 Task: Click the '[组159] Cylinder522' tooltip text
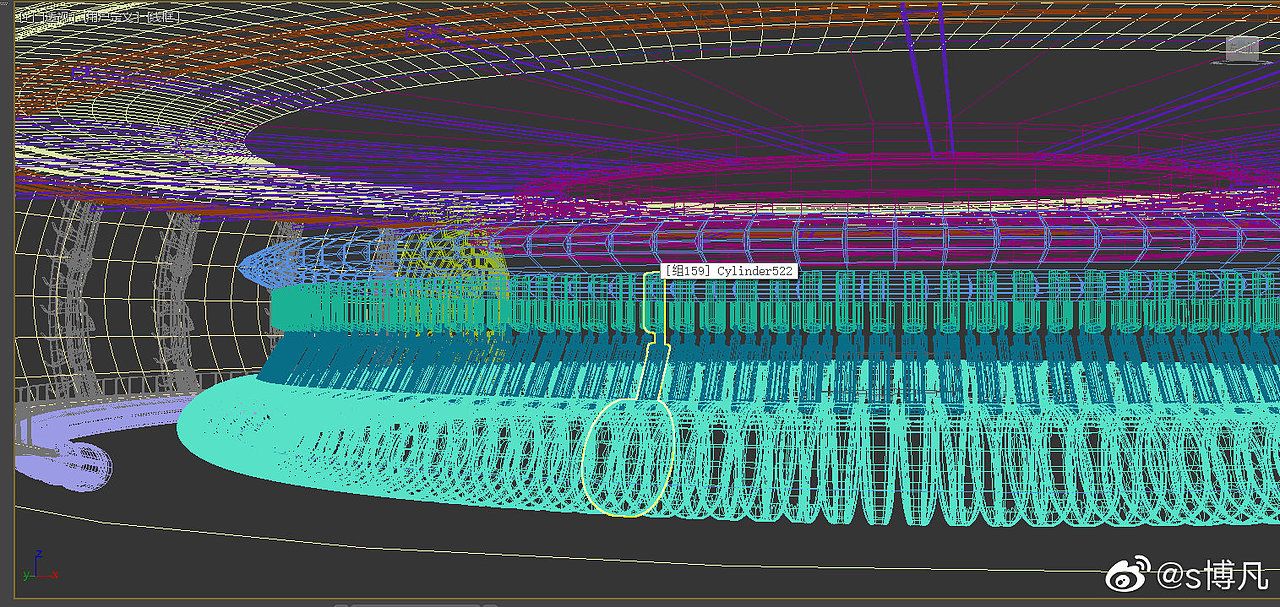pyautogui.click(x=729, y=271)
